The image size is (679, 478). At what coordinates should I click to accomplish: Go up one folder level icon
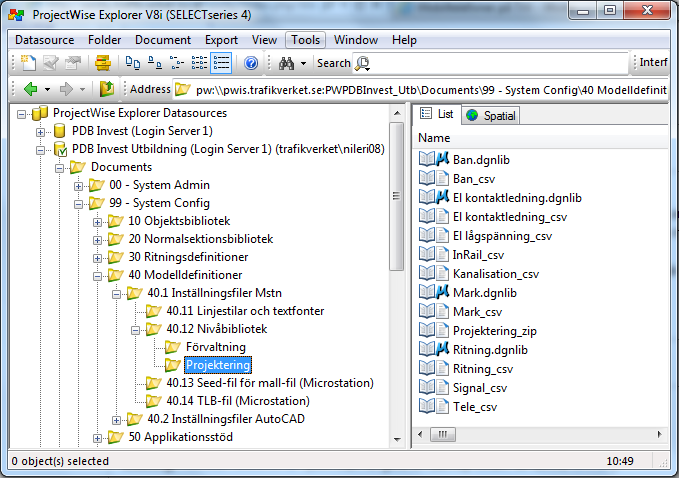point(107,89)
